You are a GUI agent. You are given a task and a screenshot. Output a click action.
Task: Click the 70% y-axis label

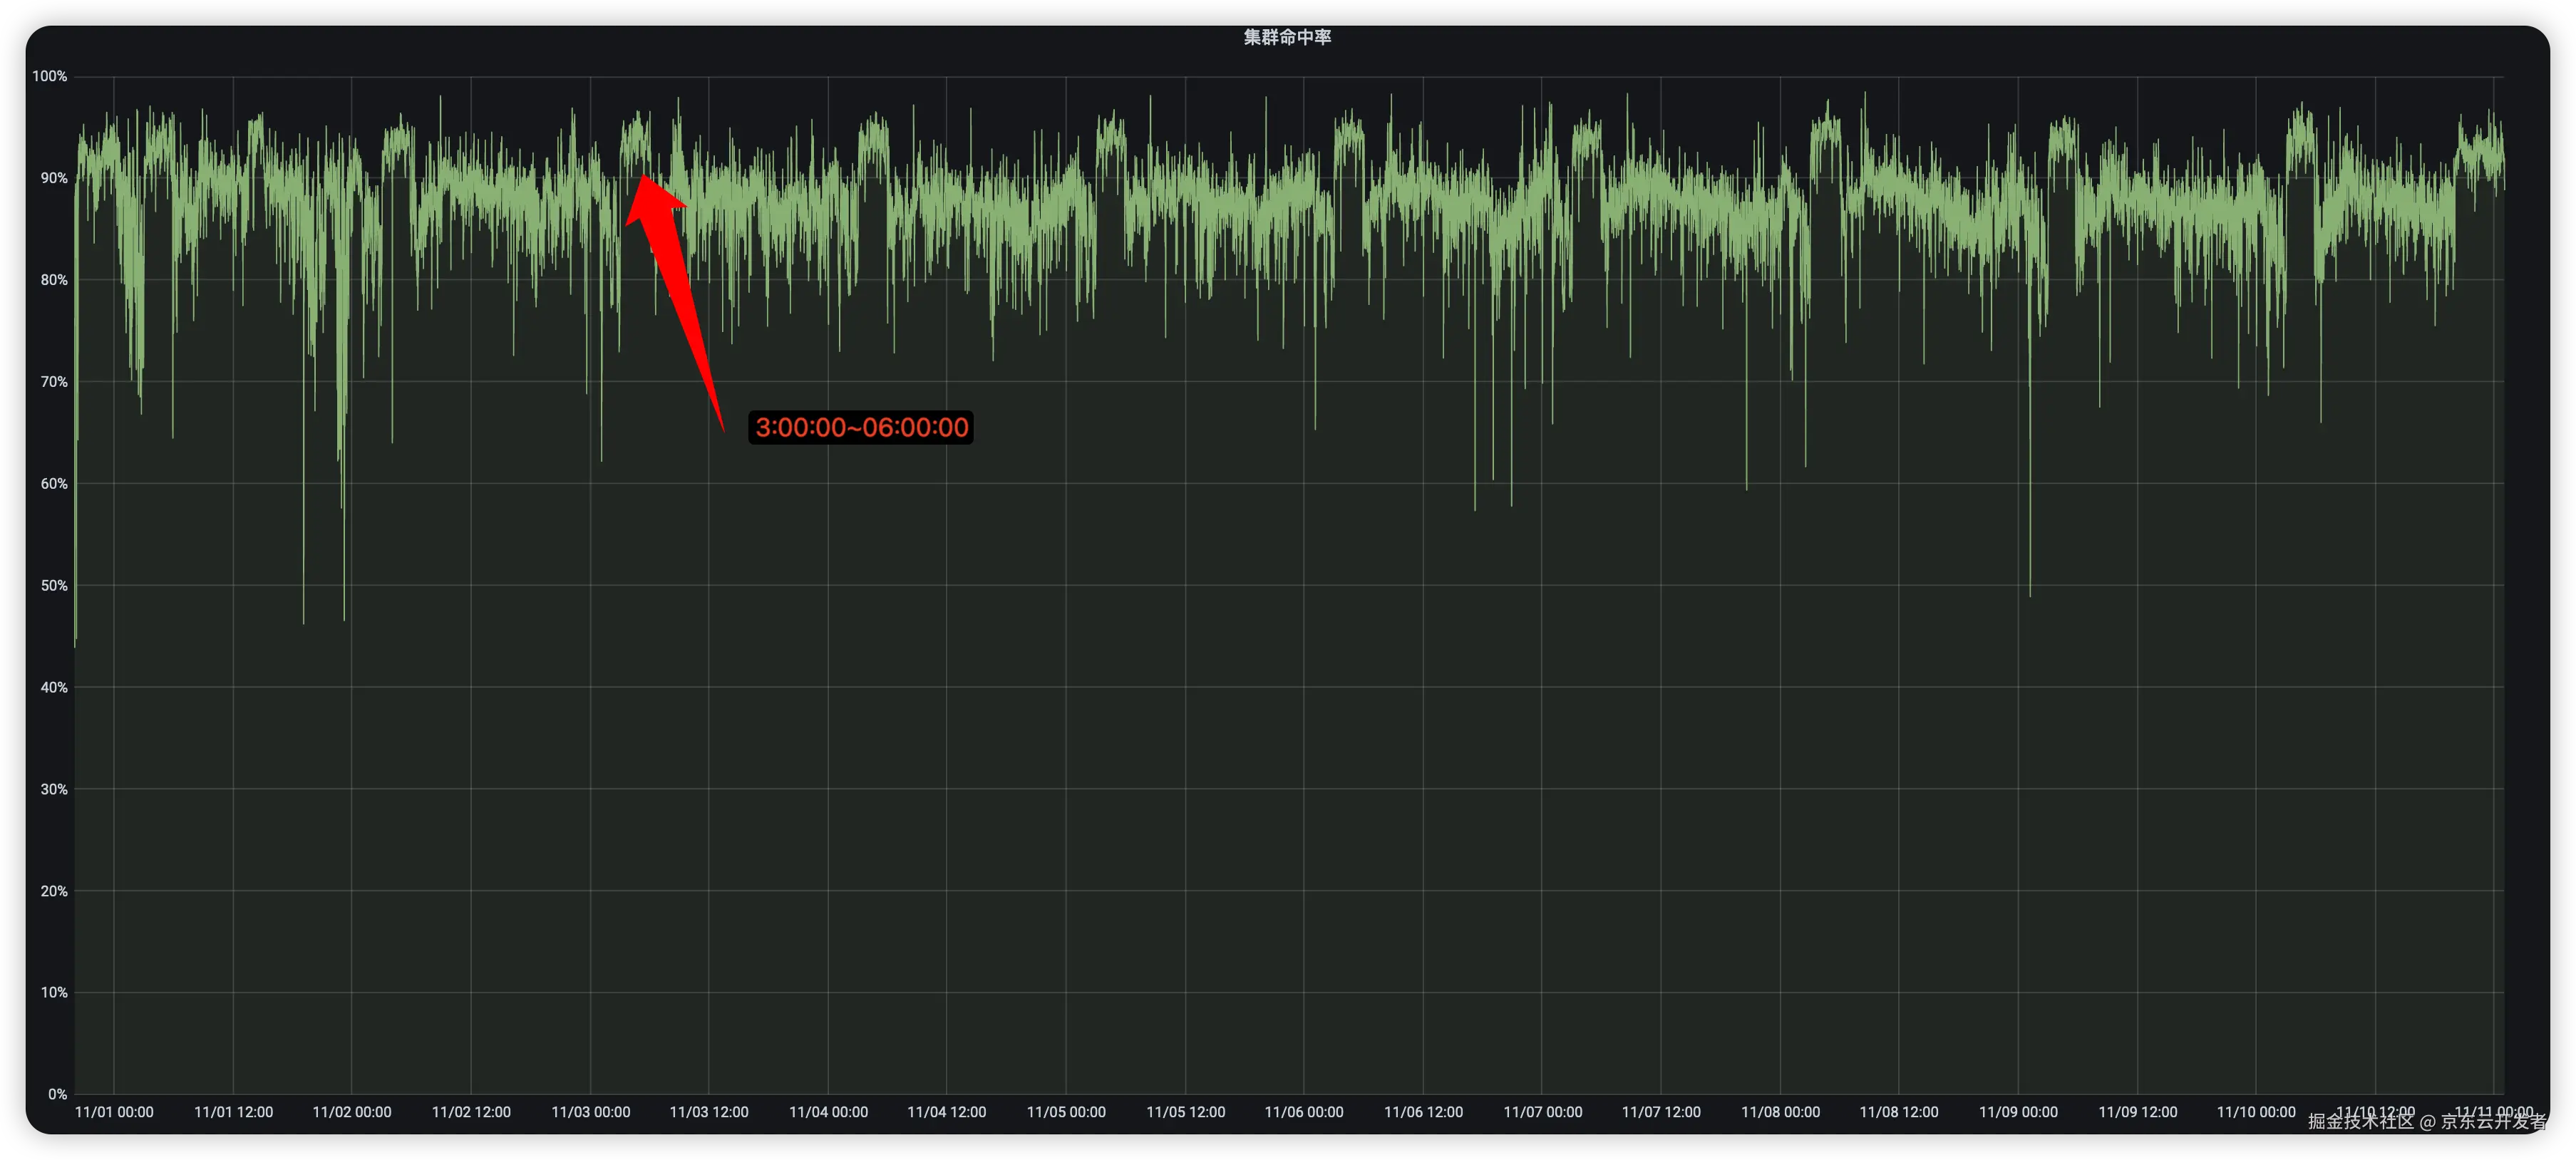click(x=54, y=382)
